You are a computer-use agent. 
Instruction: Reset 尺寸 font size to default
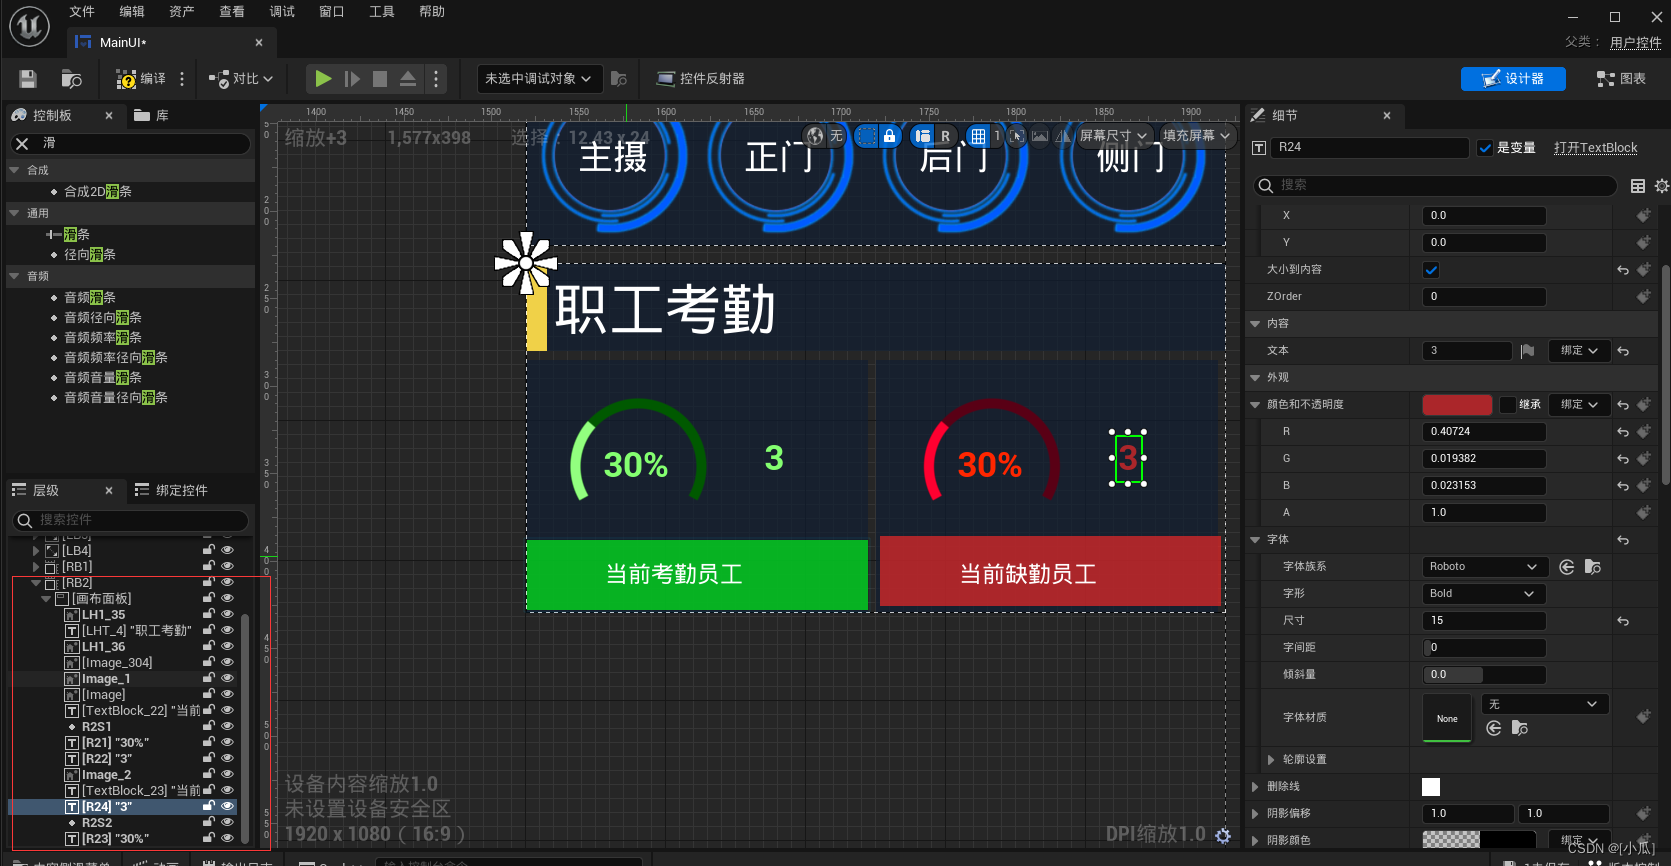1623,621
